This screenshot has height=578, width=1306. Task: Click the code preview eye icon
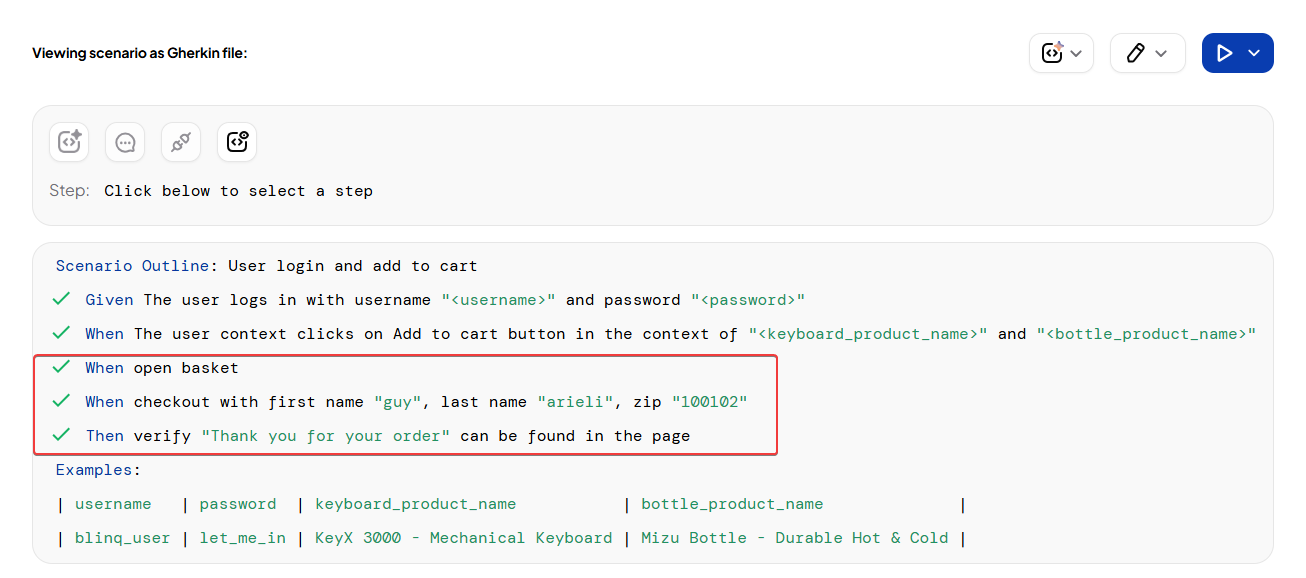pos(237,142)
